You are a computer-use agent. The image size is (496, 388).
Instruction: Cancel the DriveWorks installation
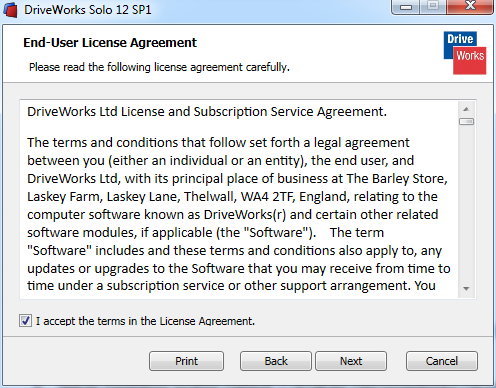(x=442, y=361)
